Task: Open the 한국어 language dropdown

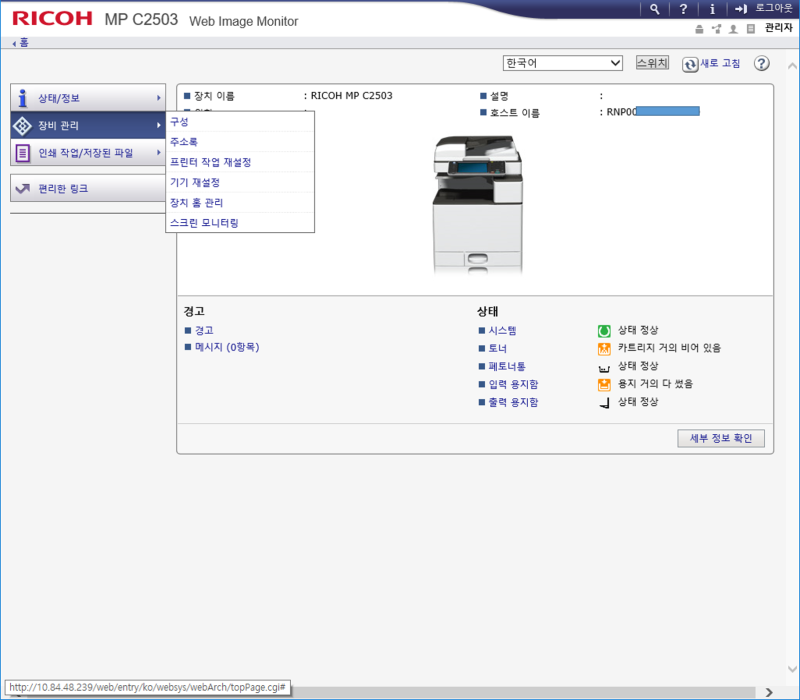Action: tap(562, 63)
